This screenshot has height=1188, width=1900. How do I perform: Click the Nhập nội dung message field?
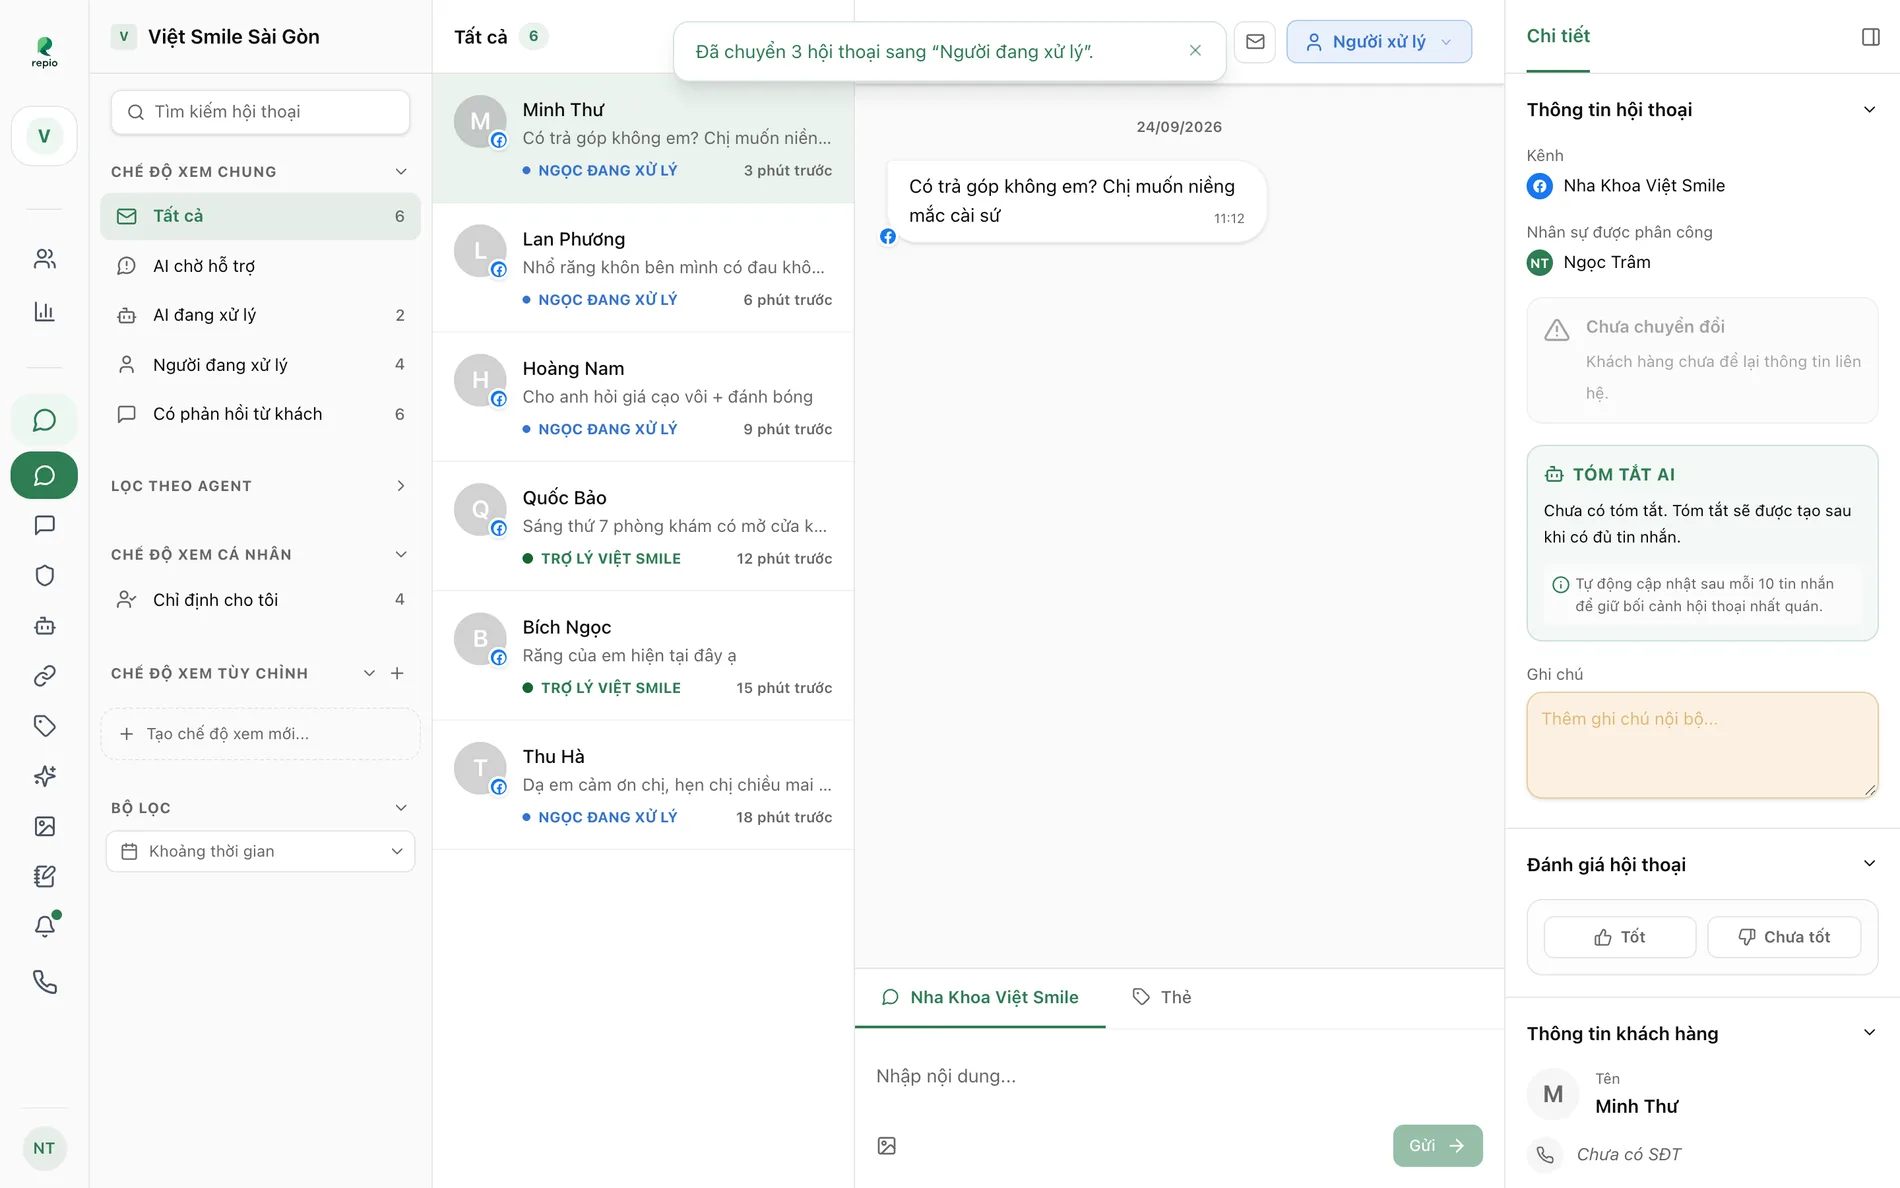click(1178, 1077)
